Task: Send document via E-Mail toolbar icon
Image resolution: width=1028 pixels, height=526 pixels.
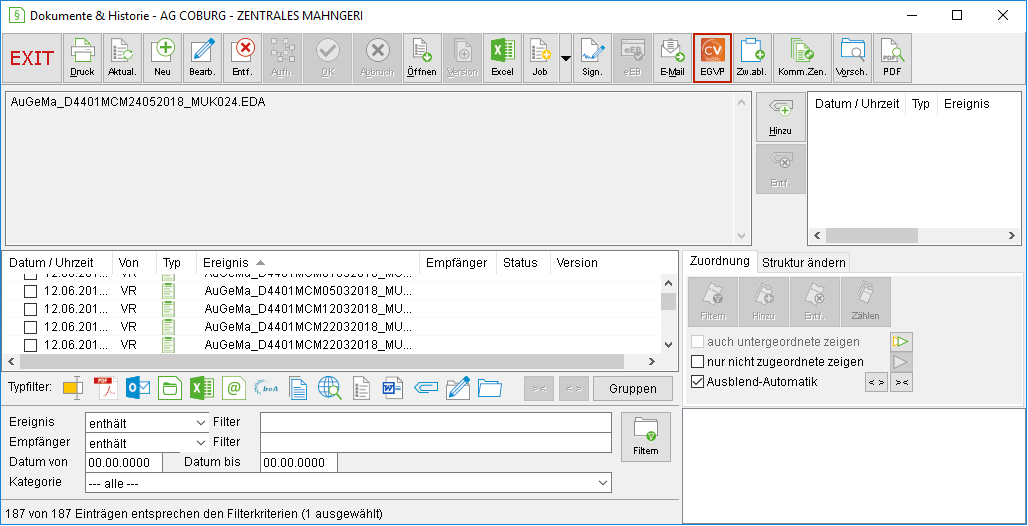Action: tap(672, 58)
